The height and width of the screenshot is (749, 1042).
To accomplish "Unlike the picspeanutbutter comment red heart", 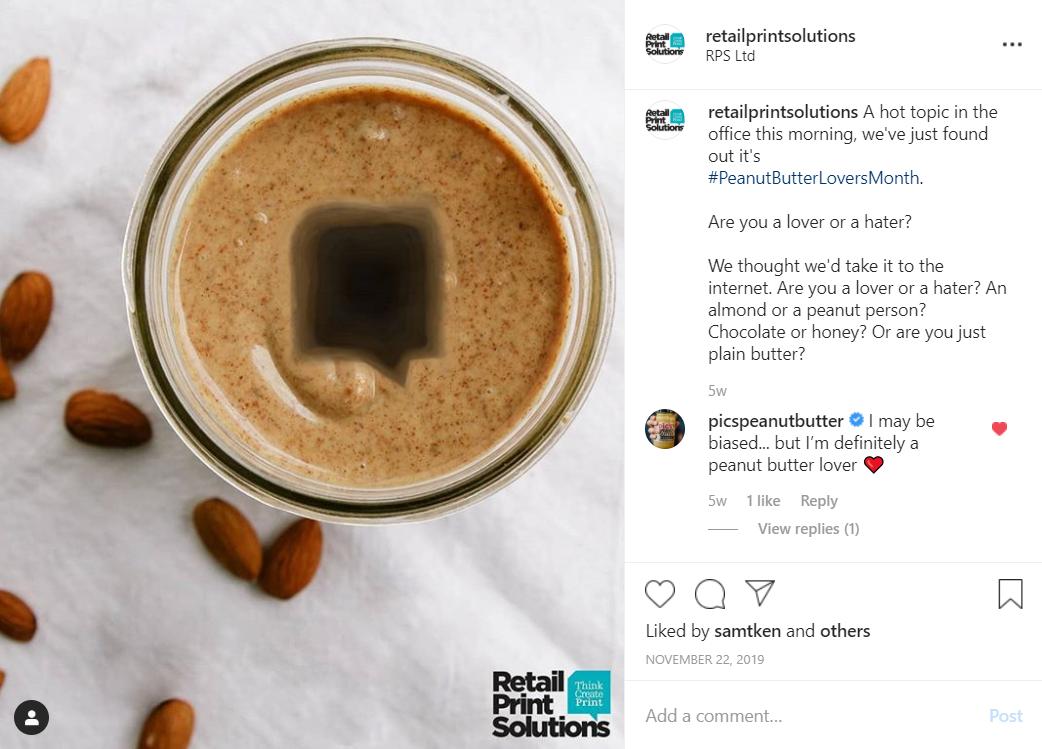I will click(999, 429).
